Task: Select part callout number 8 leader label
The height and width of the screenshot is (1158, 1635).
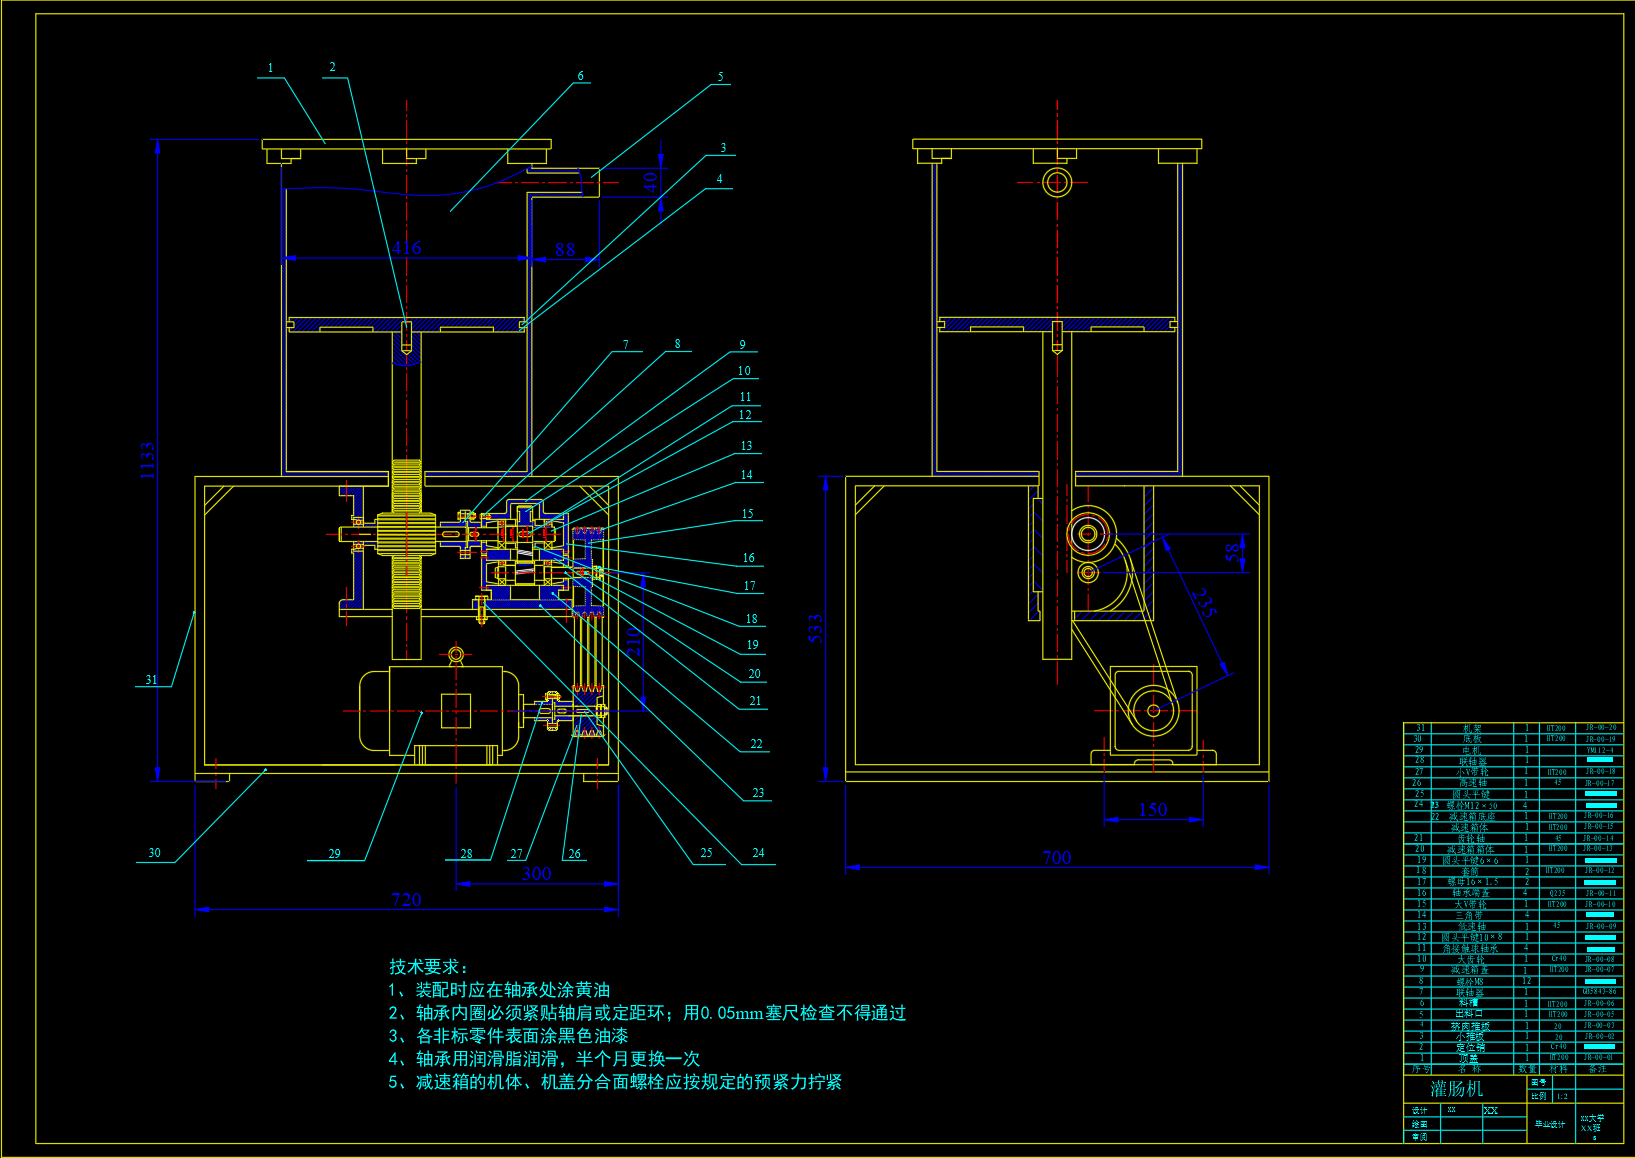Action: point(678,344)
